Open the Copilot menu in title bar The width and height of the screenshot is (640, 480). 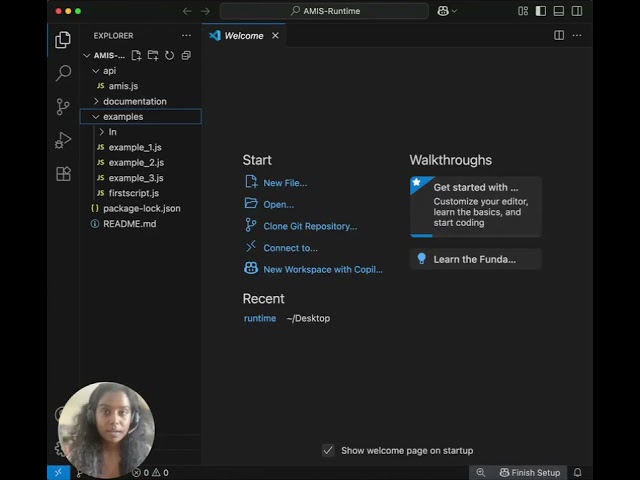(447, 11)
